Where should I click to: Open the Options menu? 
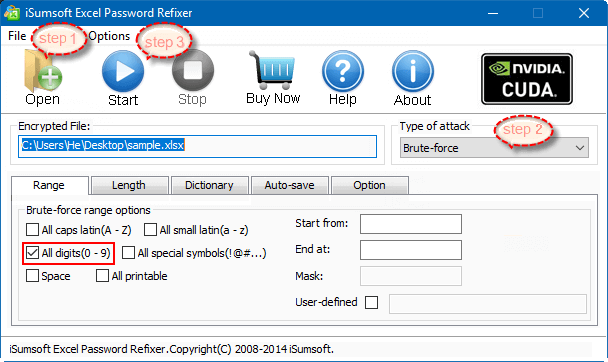(x=109, y=36)
